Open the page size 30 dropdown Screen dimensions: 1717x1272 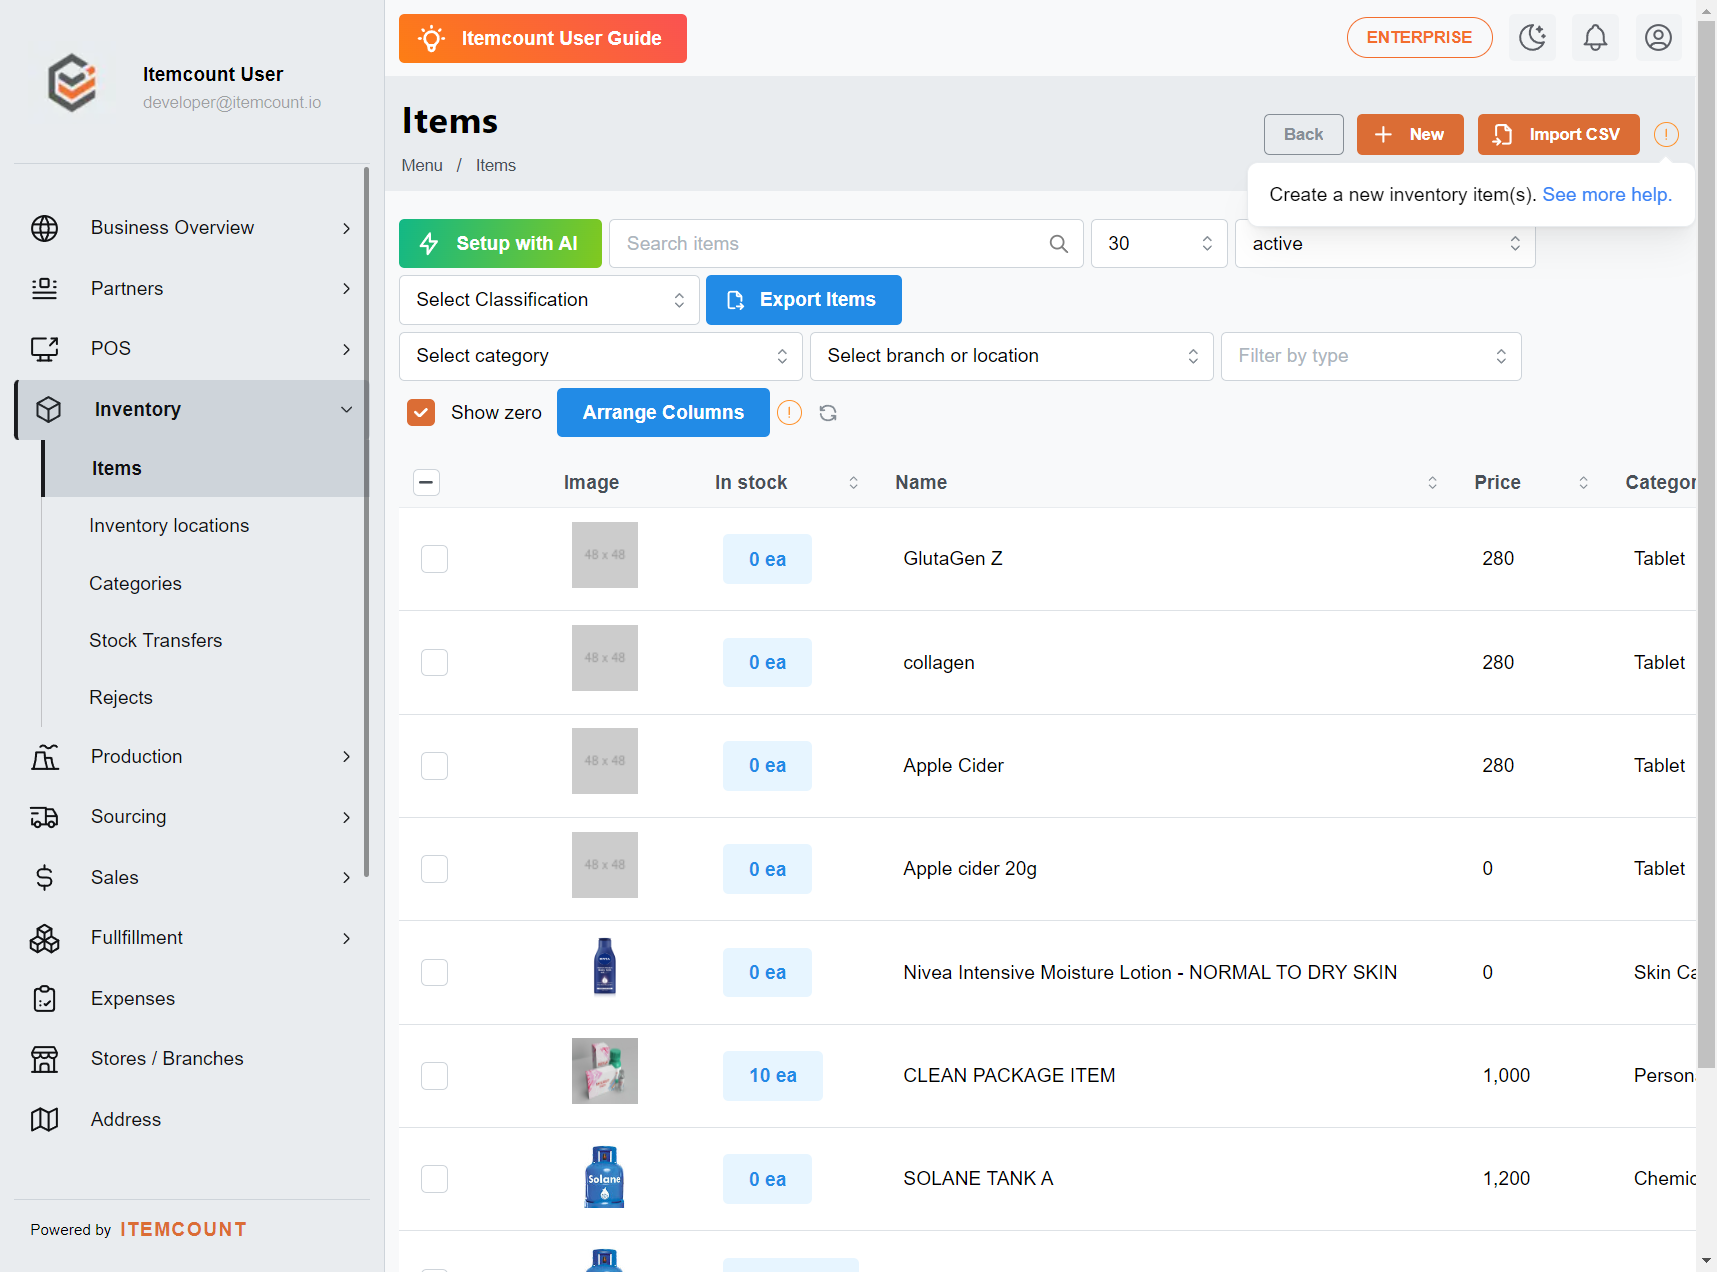pyautogui.click(x=1159, y=244)
